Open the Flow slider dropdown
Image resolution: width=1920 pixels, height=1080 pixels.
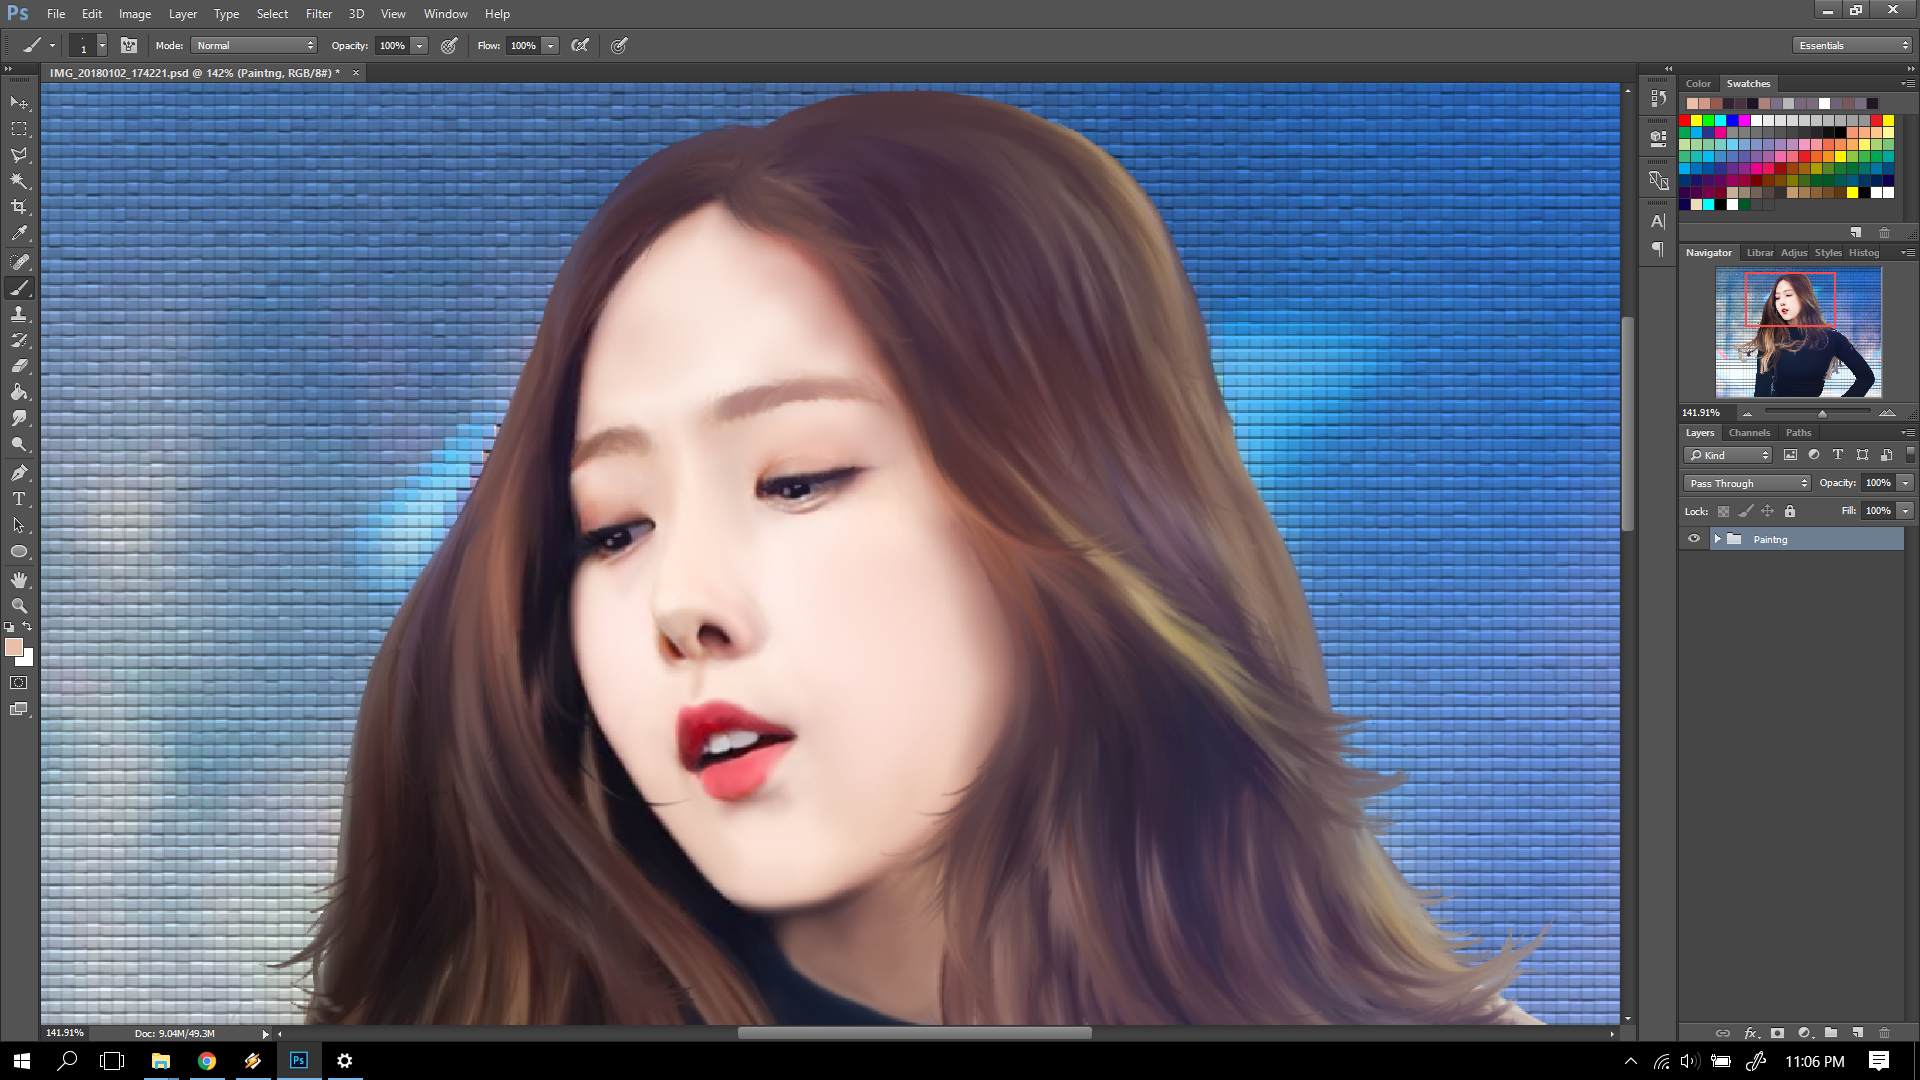coord(550,45)
